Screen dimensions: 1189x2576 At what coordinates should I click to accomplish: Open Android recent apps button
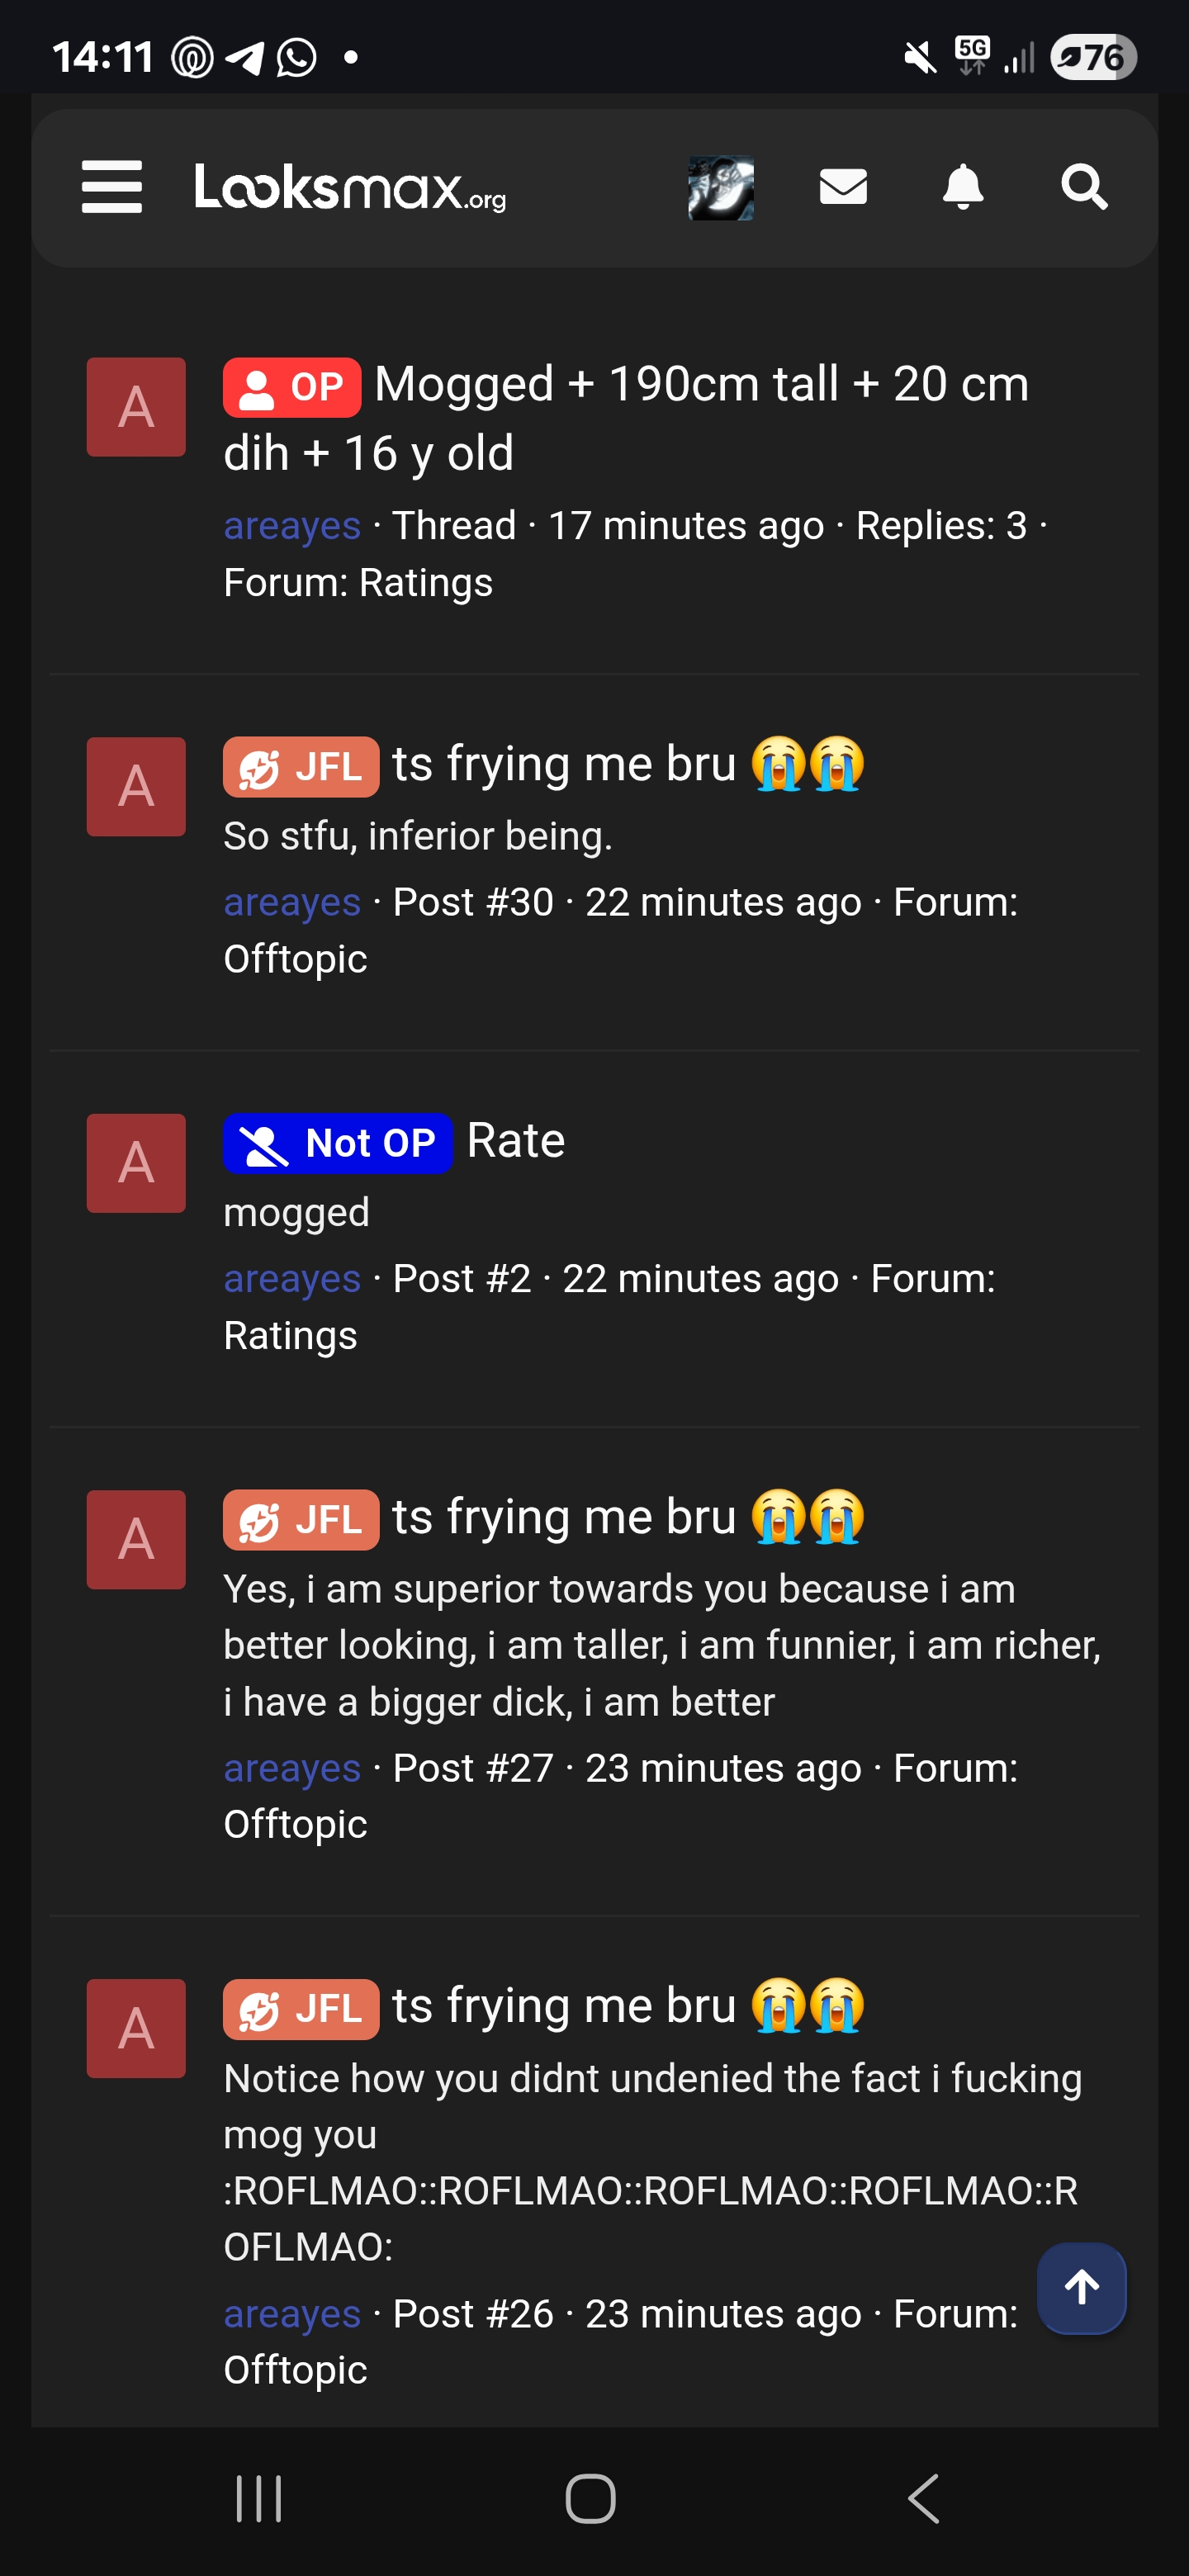tap(259, 2499)
